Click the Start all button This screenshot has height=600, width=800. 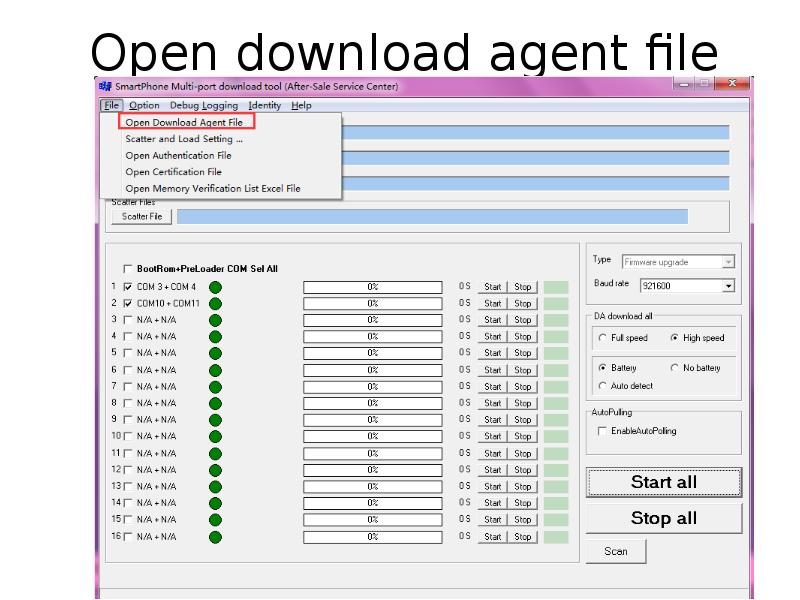pyautogui.click(x=663, y=481)
